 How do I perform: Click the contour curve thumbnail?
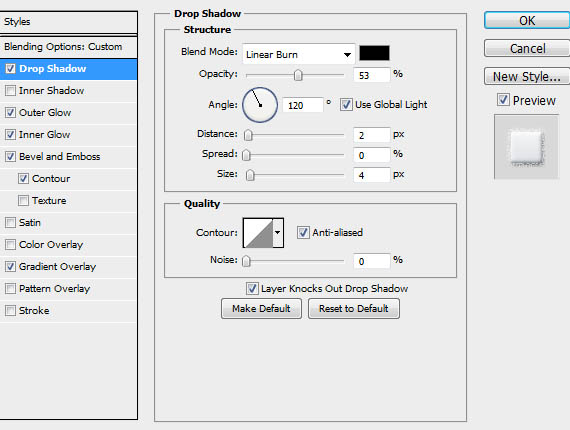pos(258,233)
